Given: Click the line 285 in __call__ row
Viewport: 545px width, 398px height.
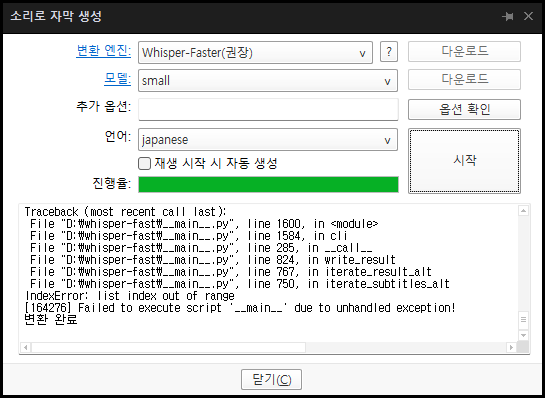Looking at the screenshot, I should (201, 248).
